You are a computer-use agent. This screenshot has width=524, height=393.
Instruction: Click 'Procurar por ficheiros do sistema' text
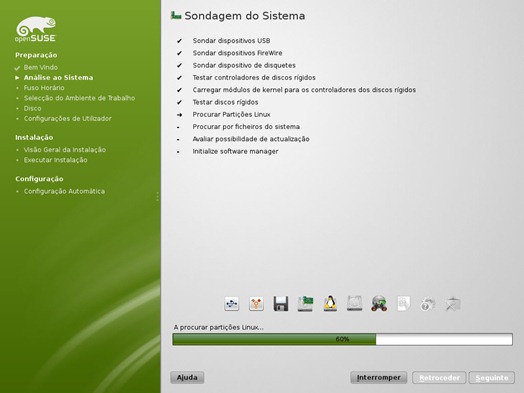point(246,127)
